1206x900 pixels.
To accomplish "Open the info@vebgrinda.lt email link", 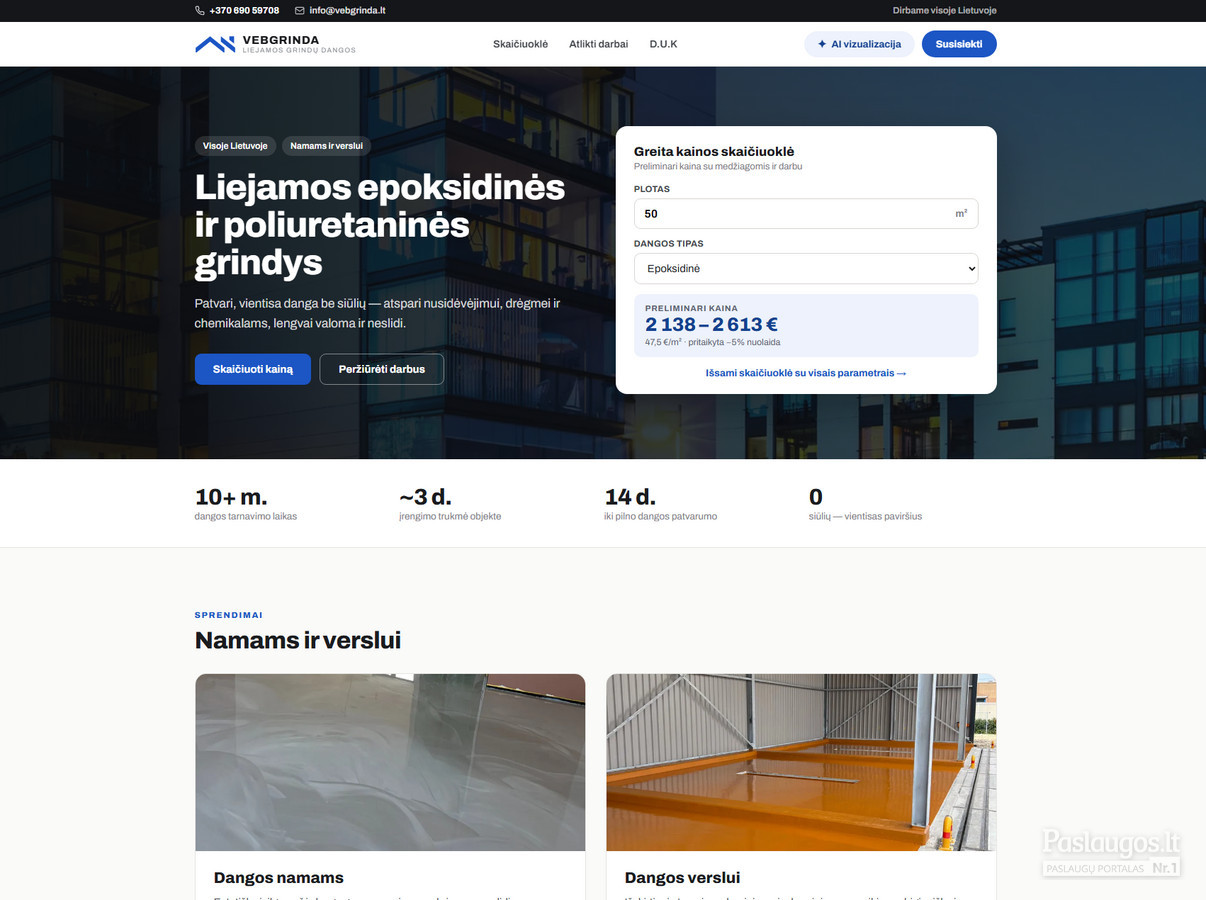I will coord(348,10).
